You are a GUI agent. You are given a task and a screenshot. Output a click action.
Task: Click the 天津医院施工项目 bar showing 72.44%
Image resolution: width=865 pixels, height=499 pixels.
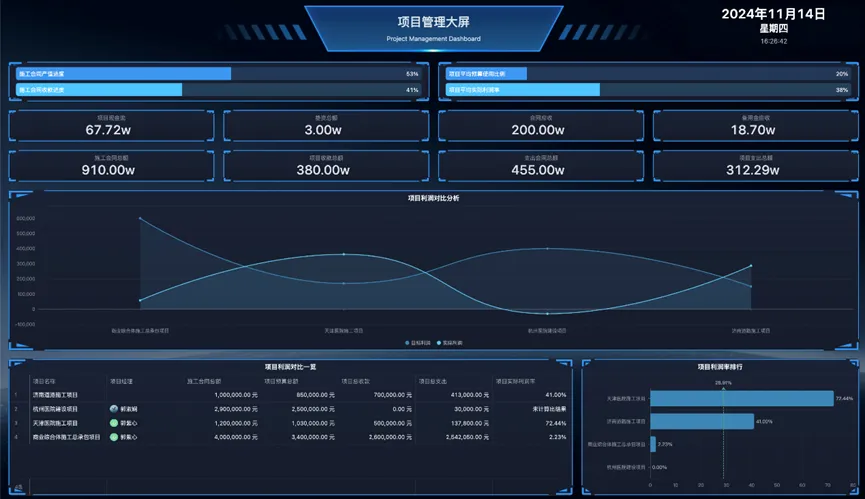(x=741, y=398)
